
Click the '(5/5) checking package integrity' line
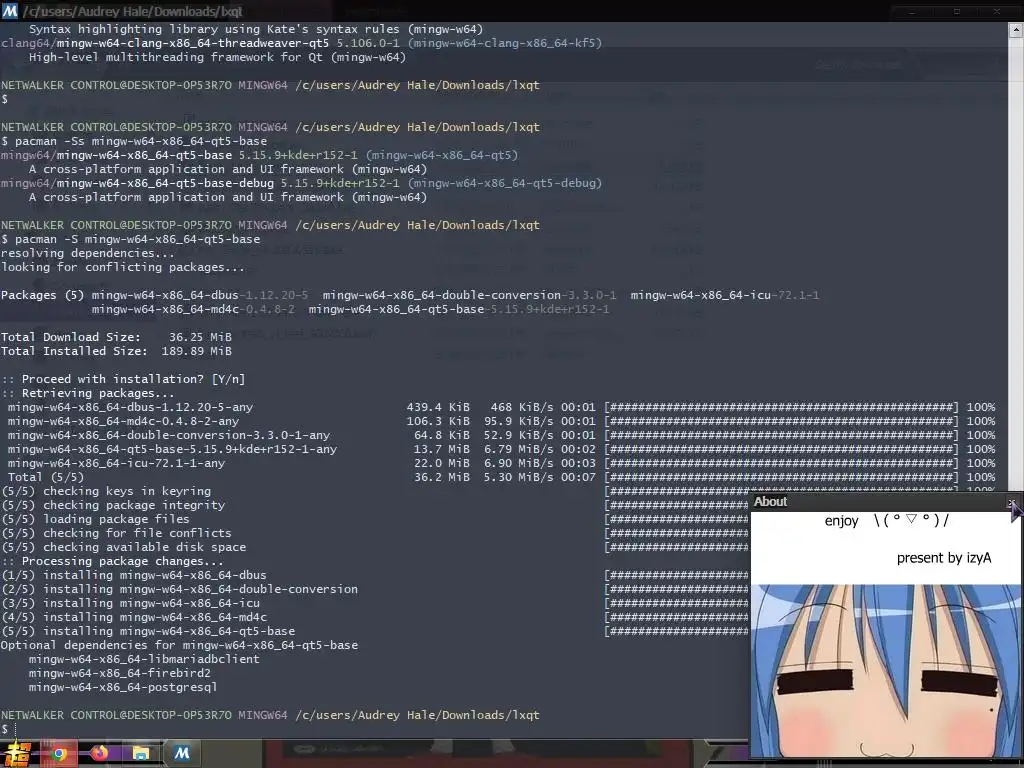pyautogui.click(x=113, y=505)
